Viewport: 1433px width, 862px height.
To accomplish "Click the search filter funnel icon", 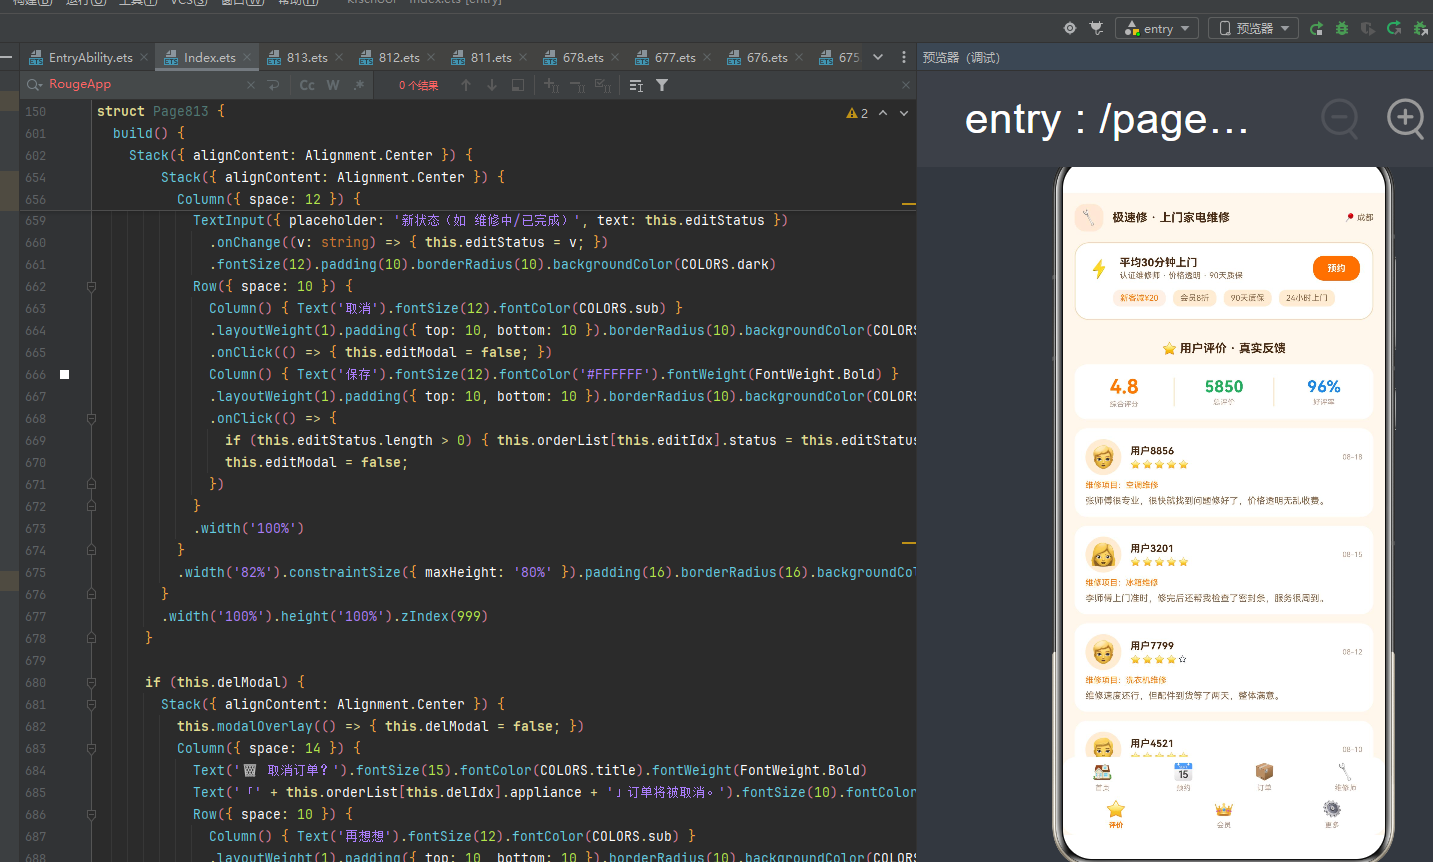I will pyautogui.click(x=662, y=85).
